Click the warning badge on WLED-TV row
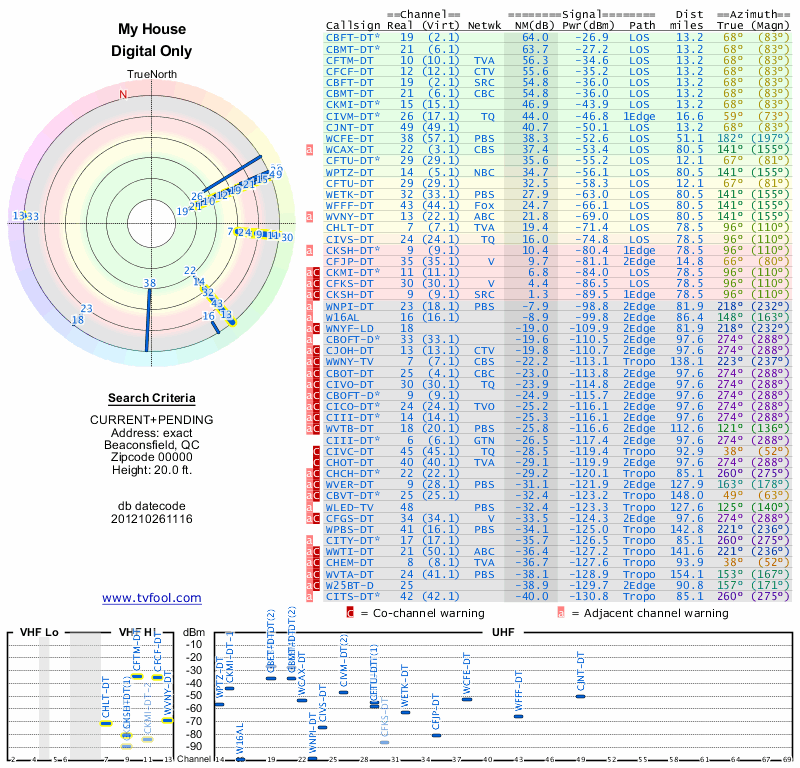Image resolution: width=800 pixels, height=768 pixels. 309,507
